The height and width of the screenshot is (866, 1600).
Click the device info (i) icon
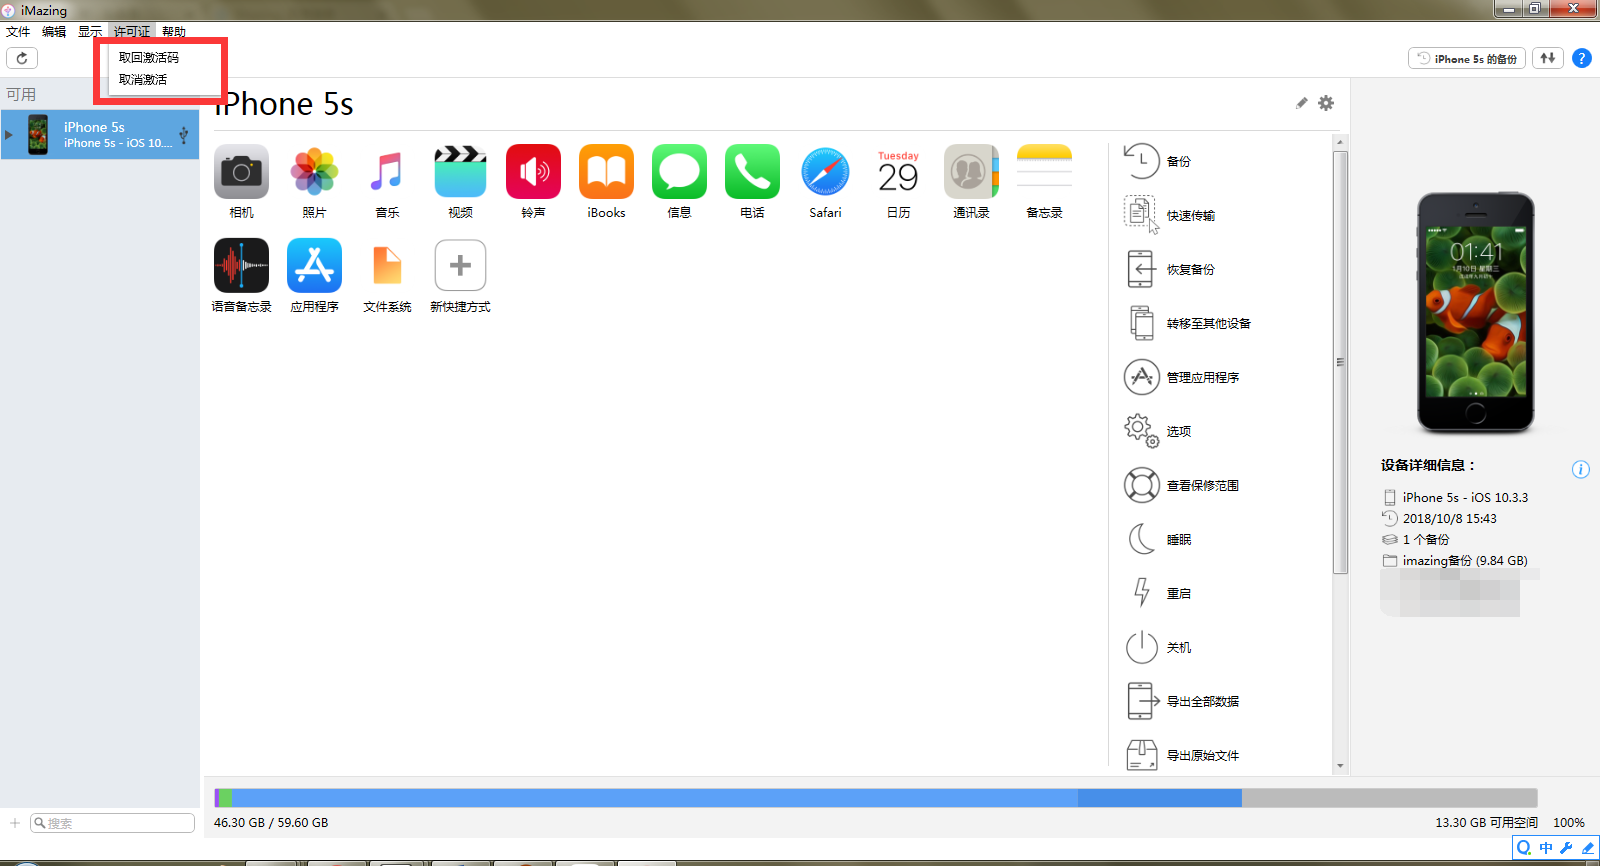(1581, 469)
